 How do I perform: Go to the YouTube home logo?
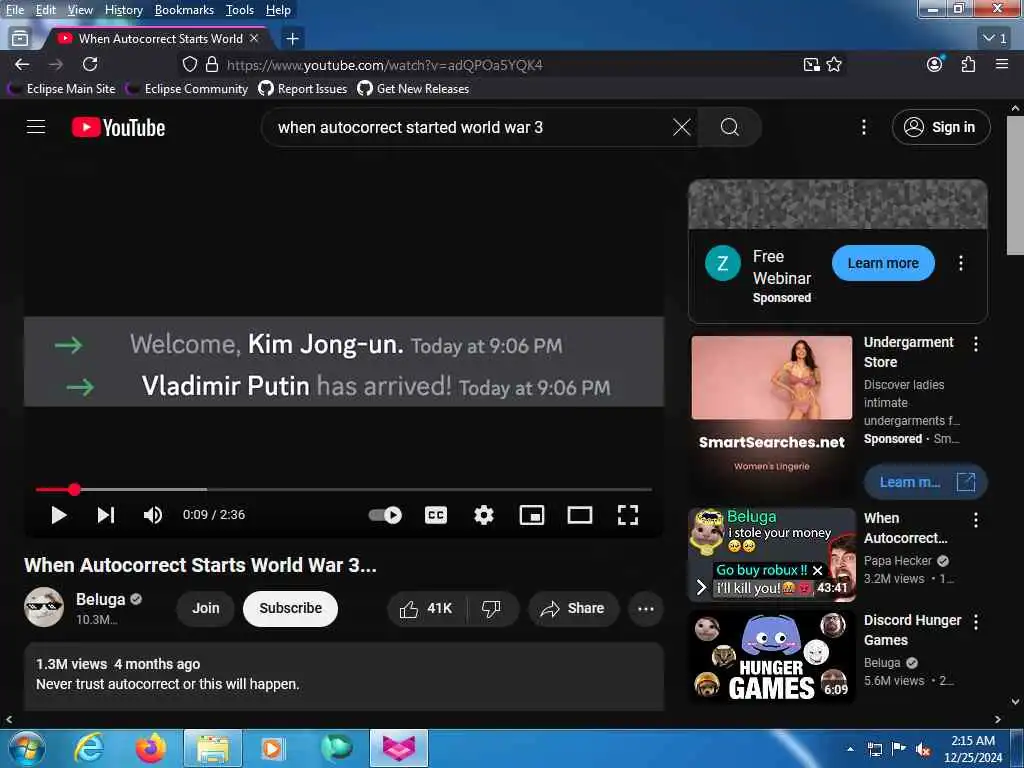(x=118, y=127)
